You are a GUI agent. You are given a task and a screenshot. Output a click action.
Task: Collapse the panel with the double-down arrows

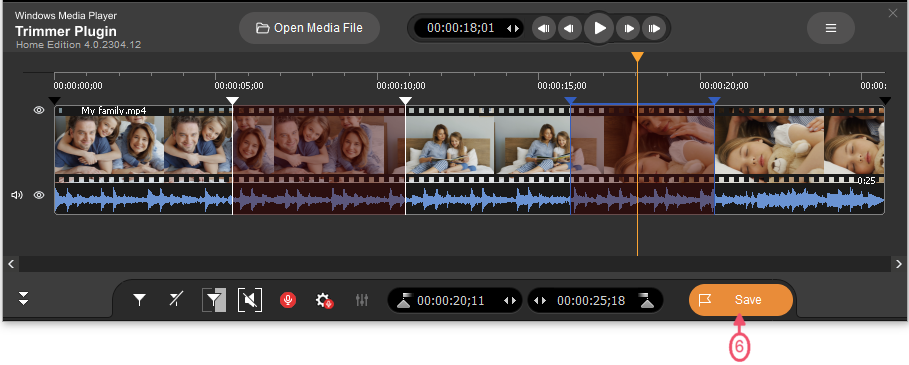[23, 299]
